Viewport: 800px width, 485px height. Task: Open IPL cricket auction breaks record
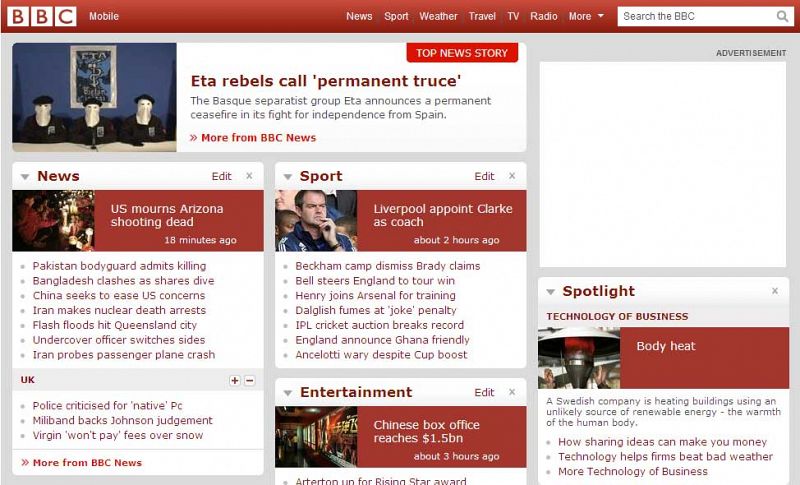click(x=380, y=325)
